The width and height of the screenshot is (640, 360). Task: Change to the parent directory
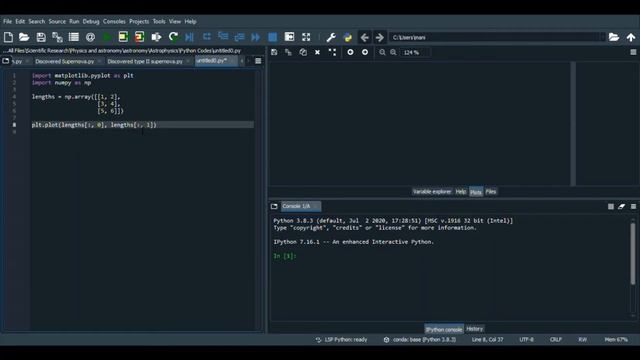[631, 37]
